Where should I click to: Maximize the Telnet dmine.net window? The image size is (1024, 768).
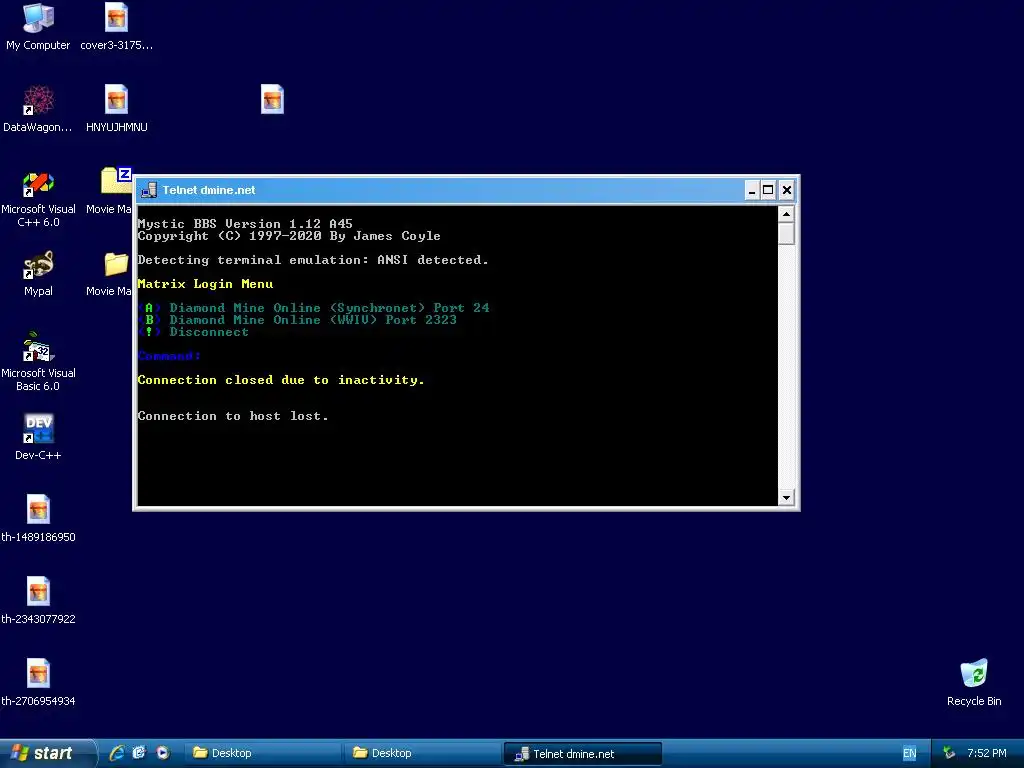click(769, 190)
